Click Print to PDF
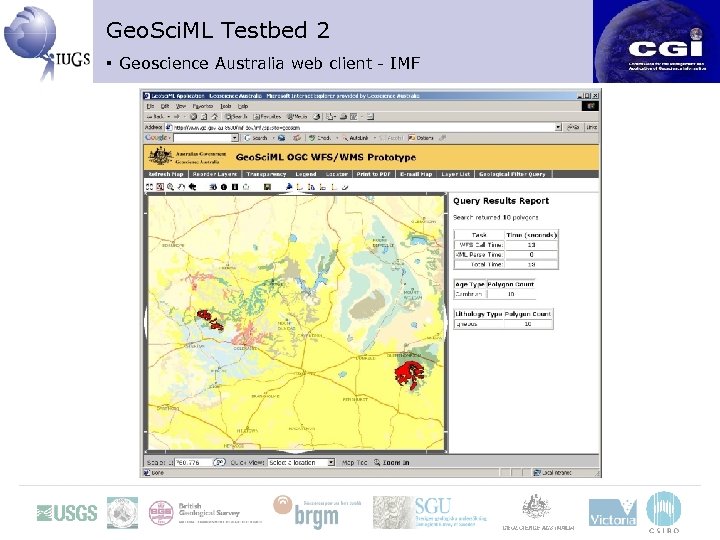Image resolution: width=720 pixels, height=540 pixels. [373, 174]
